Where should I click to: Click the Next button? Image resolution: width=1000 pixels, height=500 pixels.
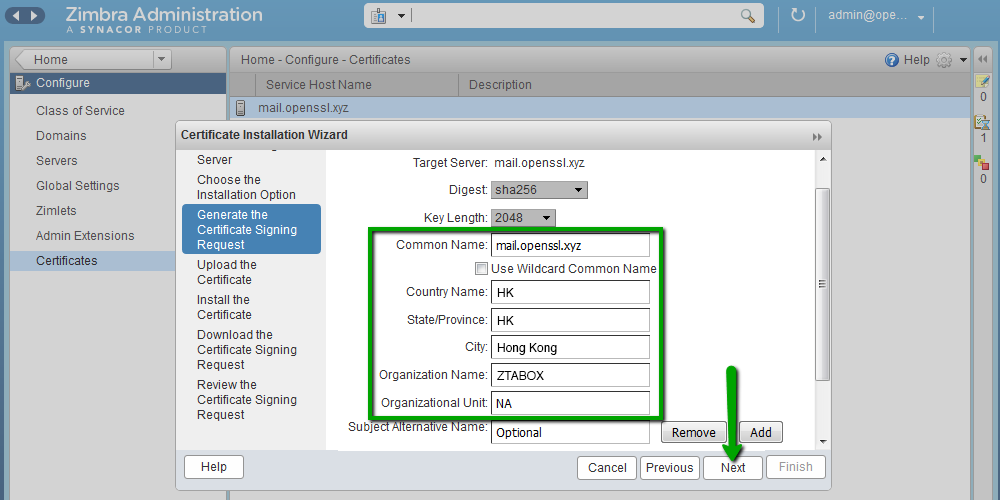(x=733, y=467)
